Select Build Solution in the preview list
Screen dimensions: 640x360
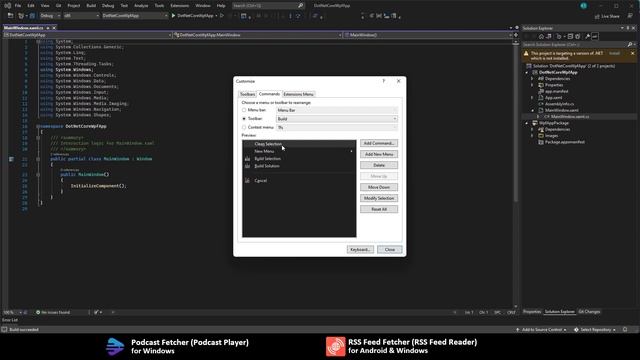299,166
